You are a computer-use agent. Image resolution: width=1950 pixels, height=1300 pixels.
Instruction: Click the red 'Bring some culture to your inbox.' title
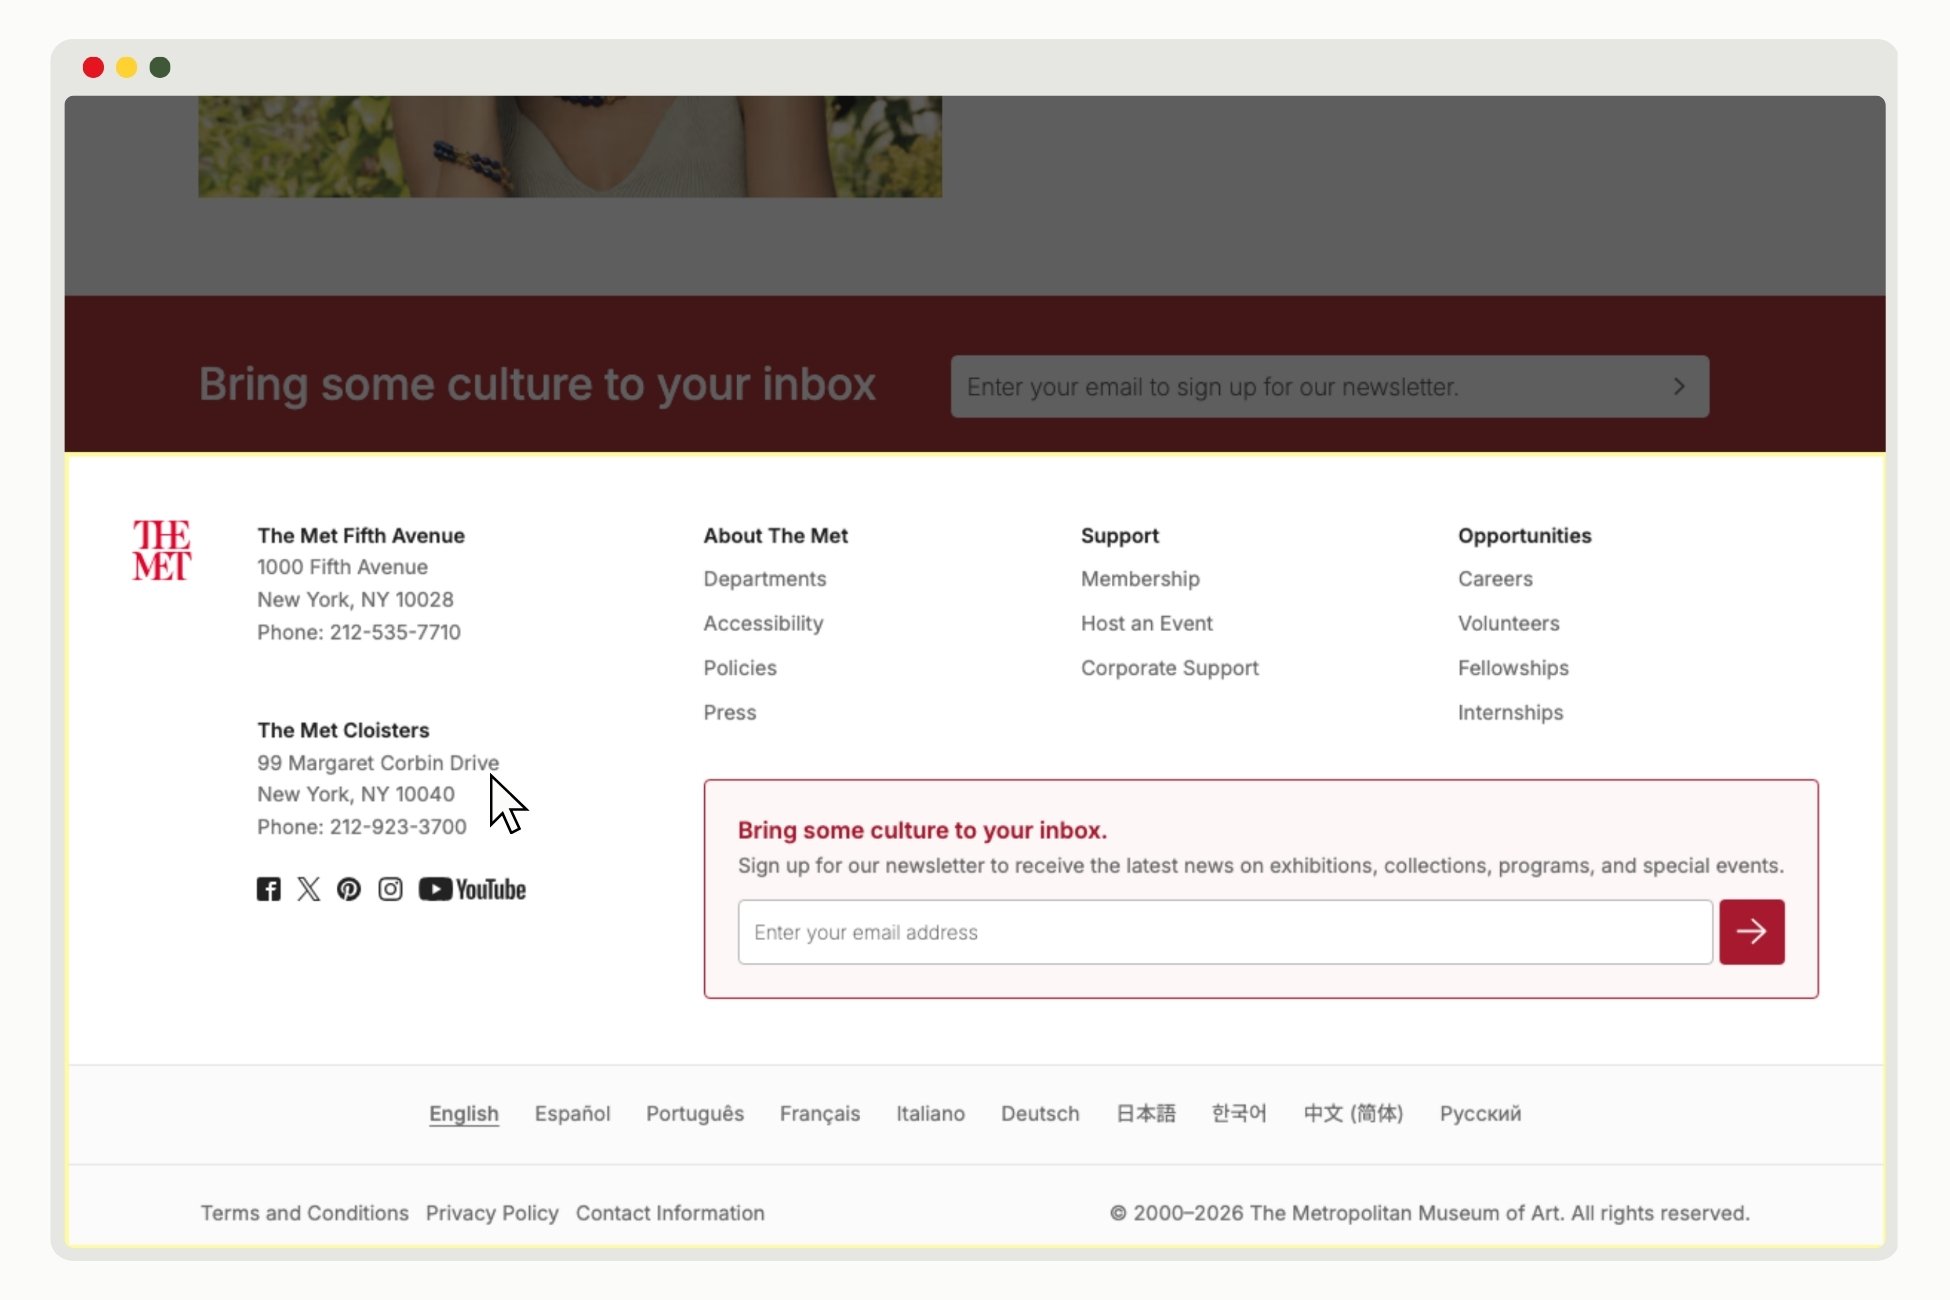pos(922,830)
